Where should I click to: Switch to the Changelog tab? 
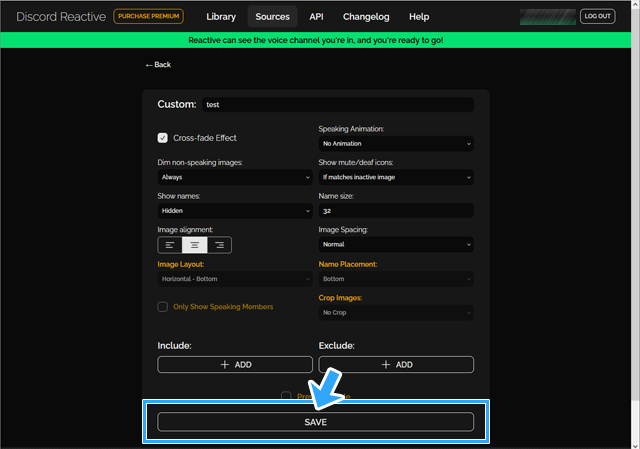pos(366,17)
